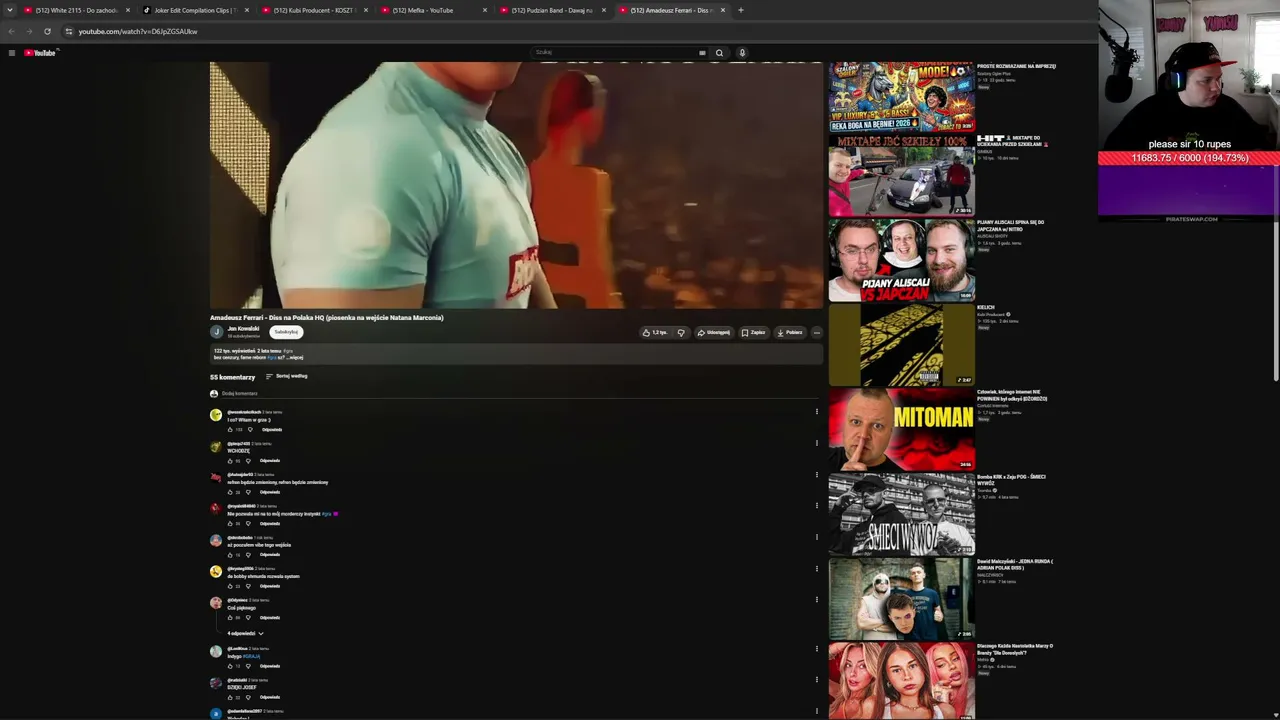1280x720 pixels.
Task: Open options for 'DZIĘKI JOSEF' comment
Action: click(x=816, y=680)
